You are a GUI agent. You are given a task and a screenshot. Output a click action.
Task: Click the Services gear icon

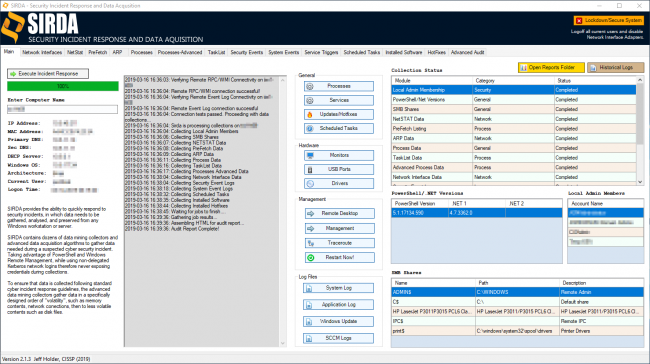coord(310,100)
